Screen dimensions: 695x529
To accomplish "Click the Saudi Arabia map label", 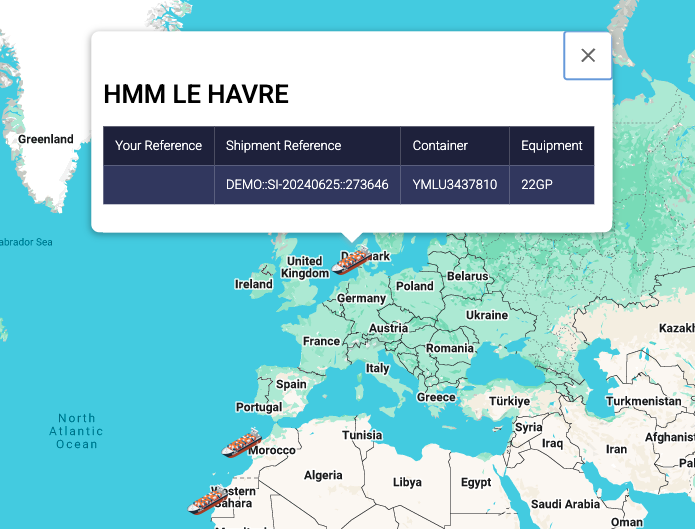I will 566,505.
